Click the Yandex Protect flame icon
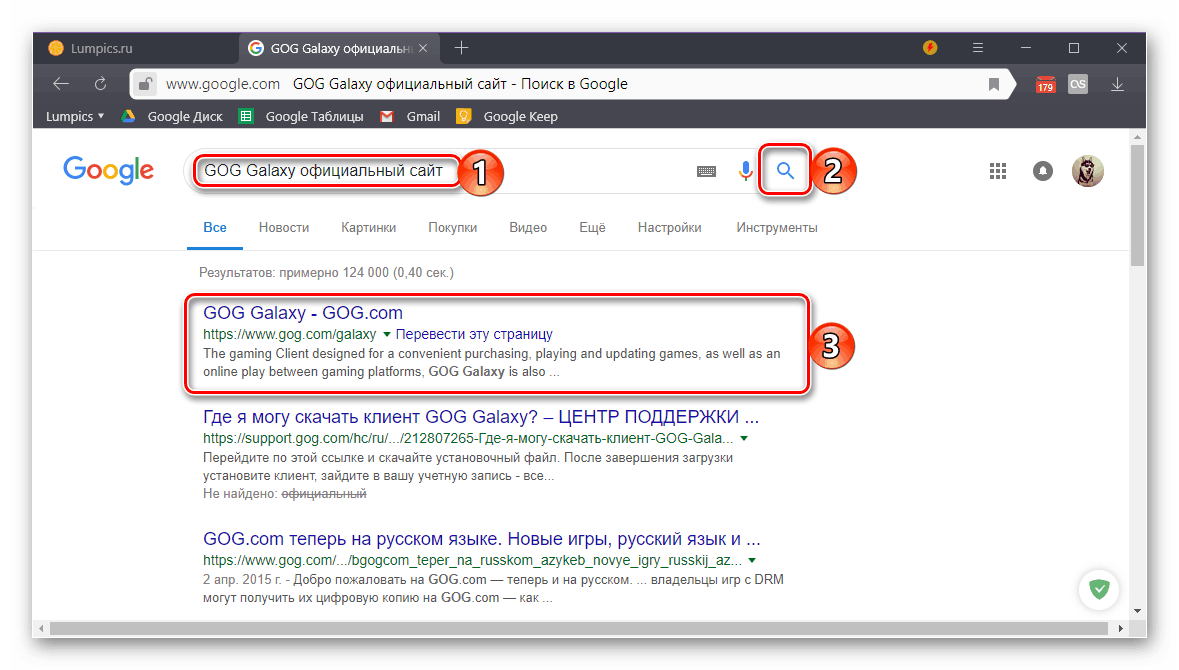 point(929,47)
